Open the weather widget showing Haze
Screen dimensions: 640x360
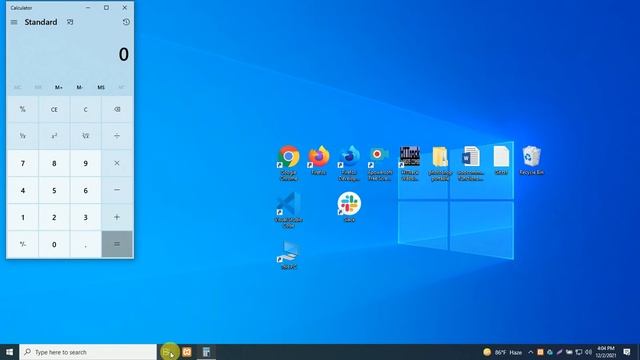coord(502,352)
